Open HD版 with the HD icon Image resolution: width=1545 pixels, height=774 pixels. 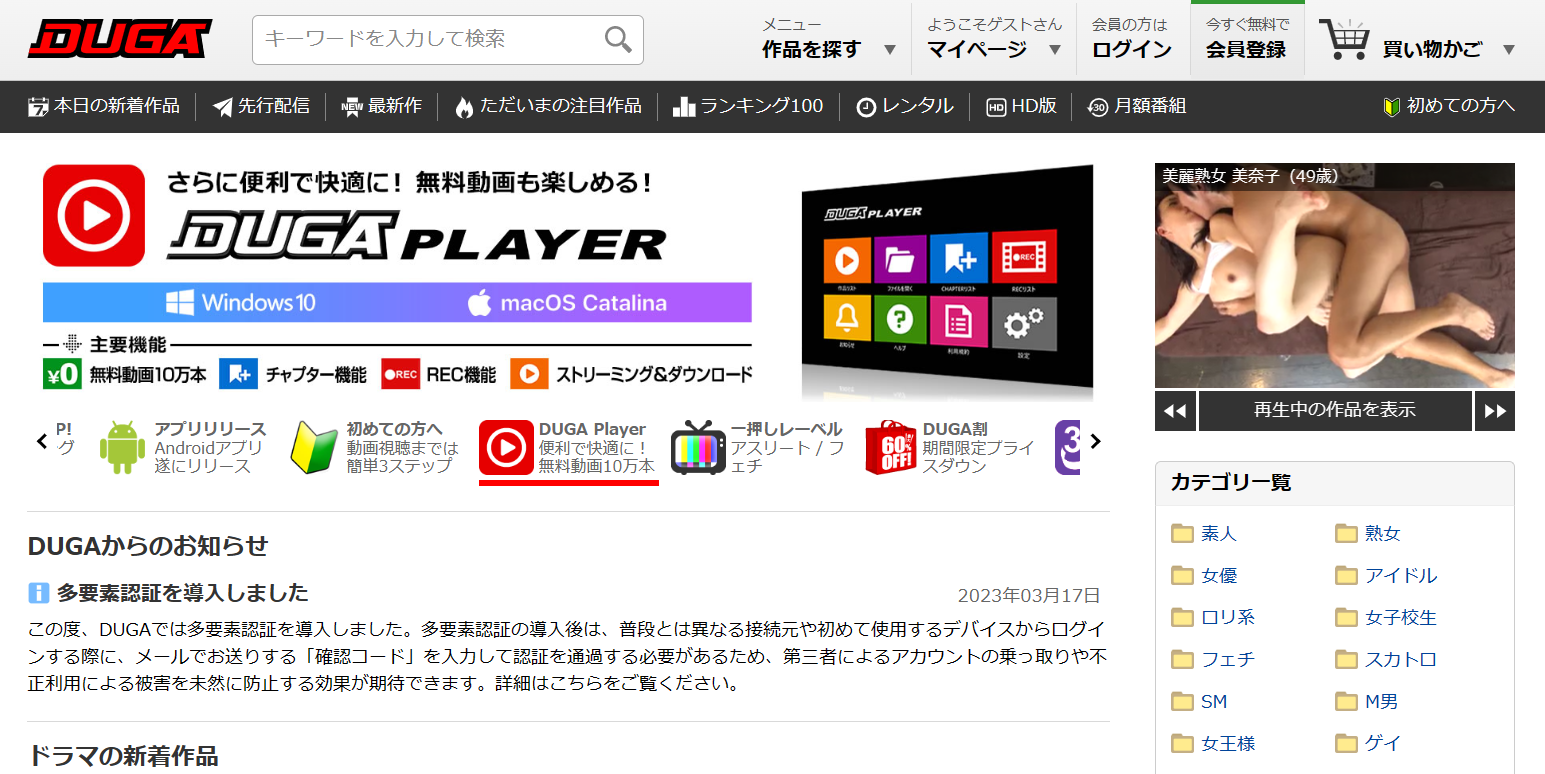(x=1021, y=106)
